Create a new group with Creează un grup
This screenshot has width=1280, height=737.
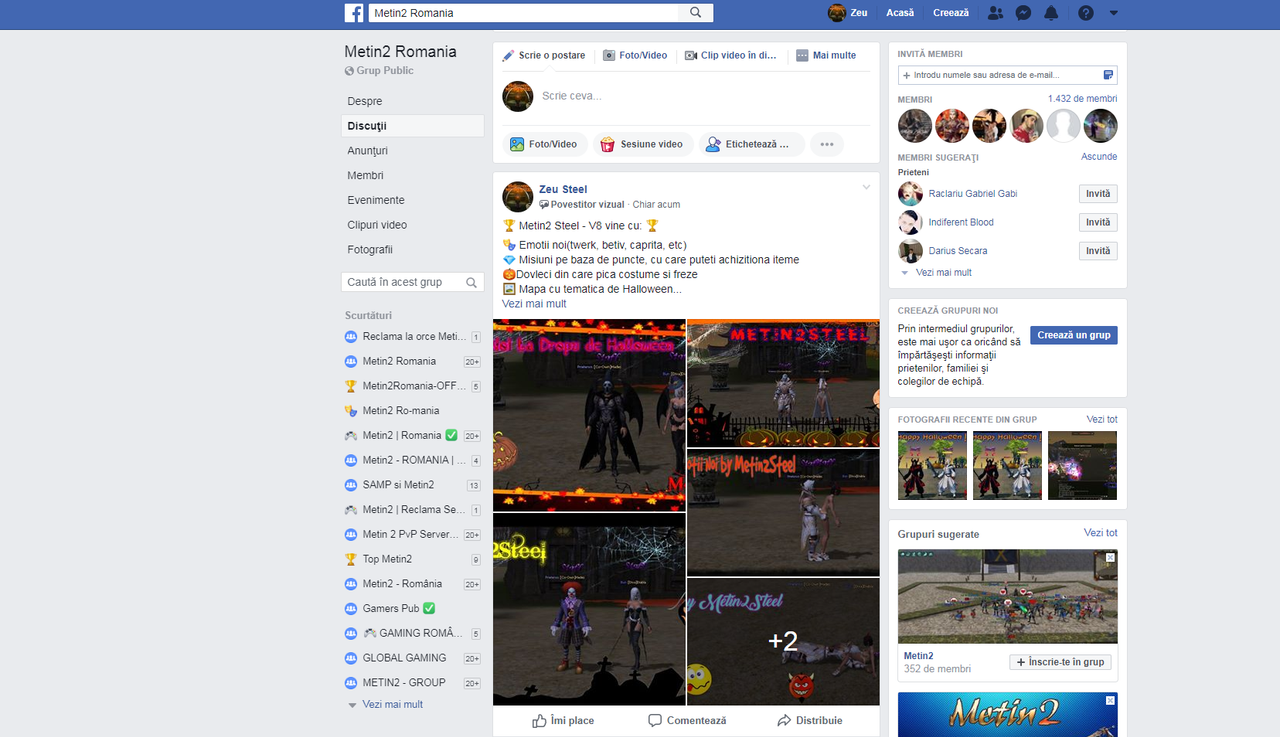point(1073,335)
